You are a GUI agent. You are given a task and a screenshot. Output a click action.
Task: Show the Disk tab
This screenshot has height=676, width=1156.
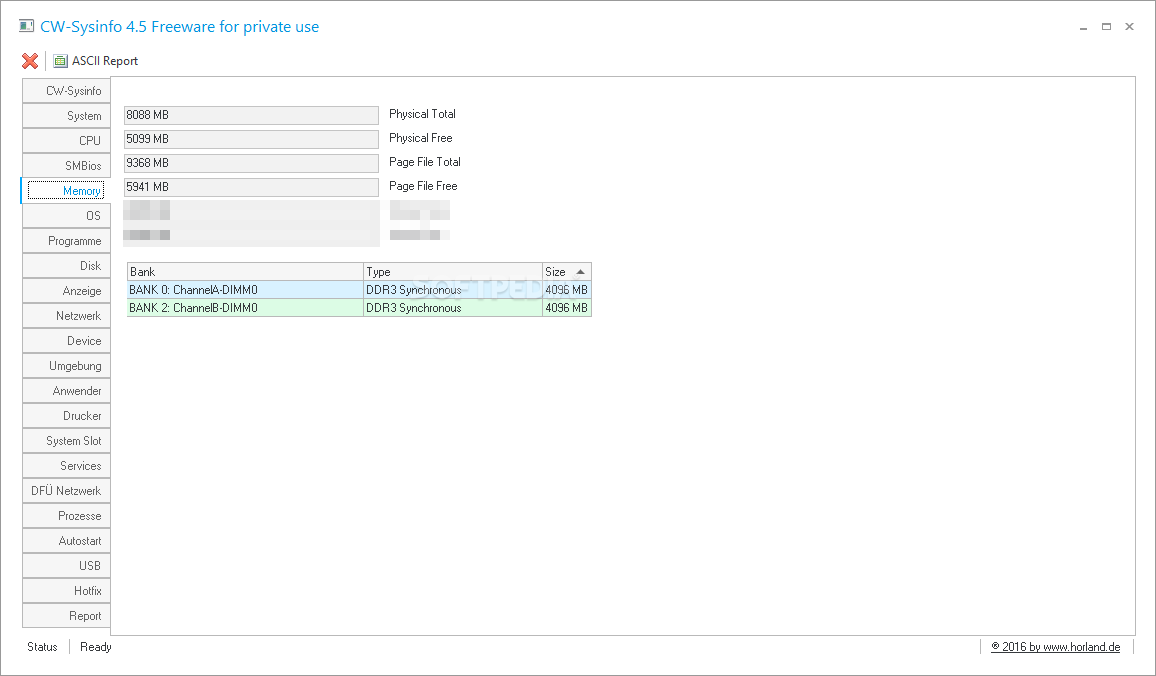(66, 265)
